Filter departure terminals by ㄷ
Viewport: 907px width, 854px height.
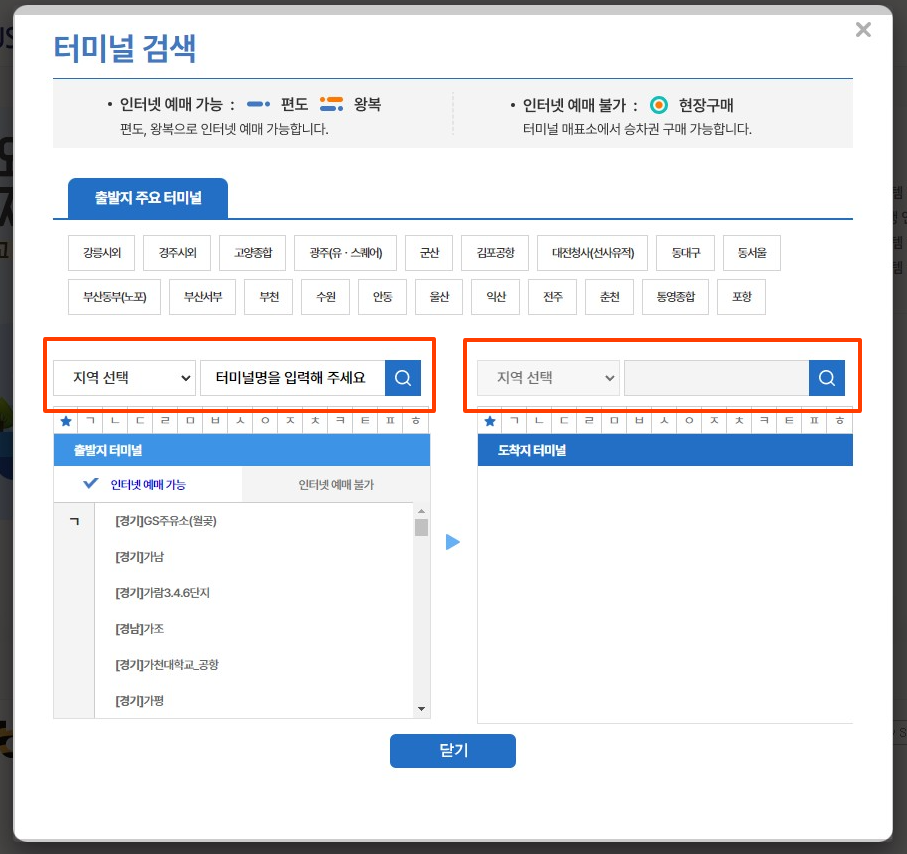pos(141,421)
